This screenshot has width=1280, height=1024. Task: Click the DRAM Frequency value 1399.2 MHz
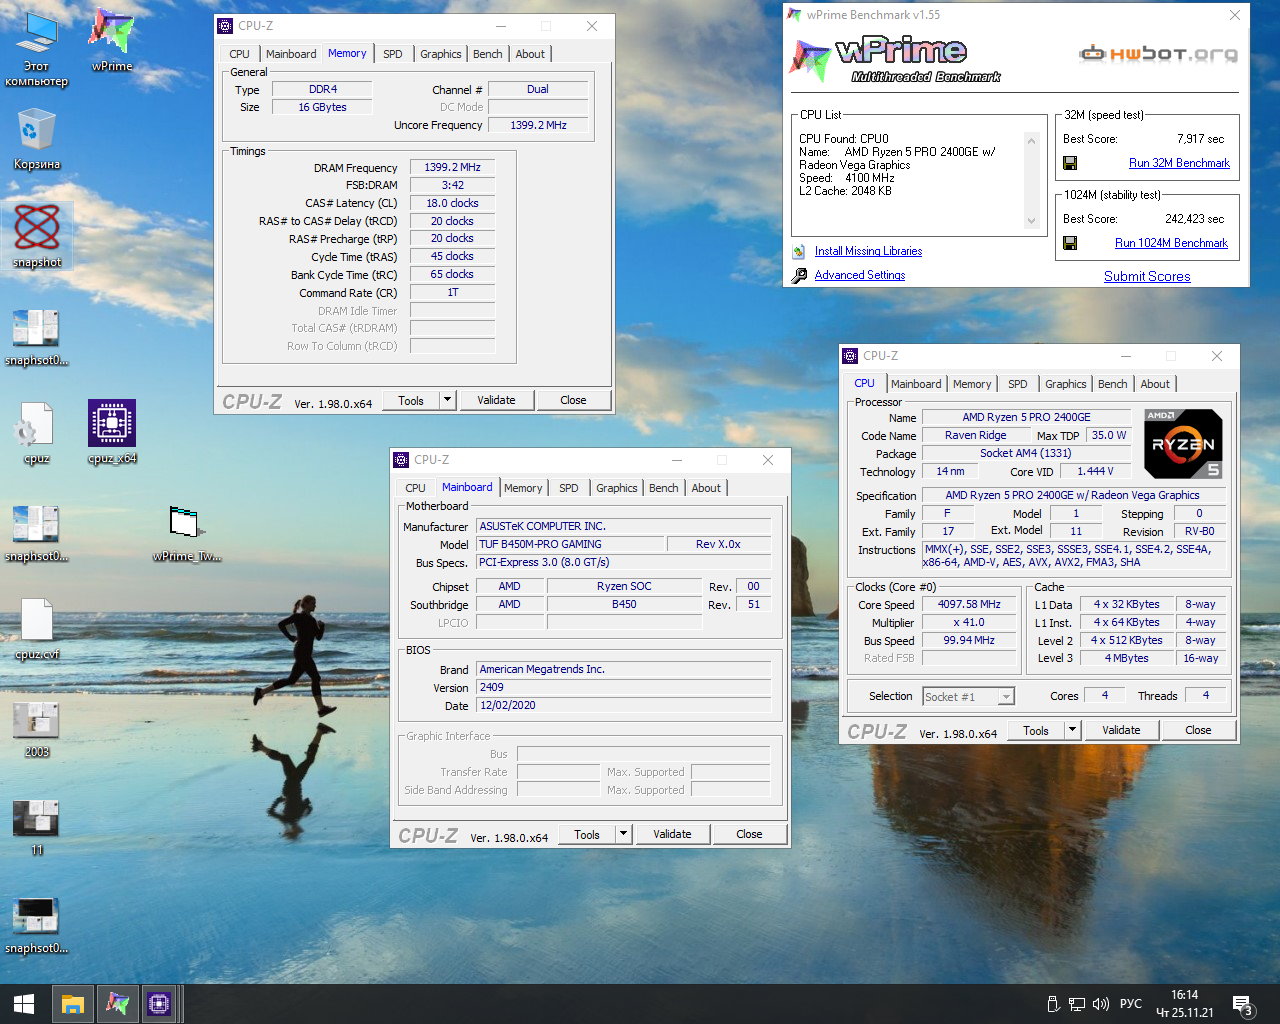(x=452, y=167)
